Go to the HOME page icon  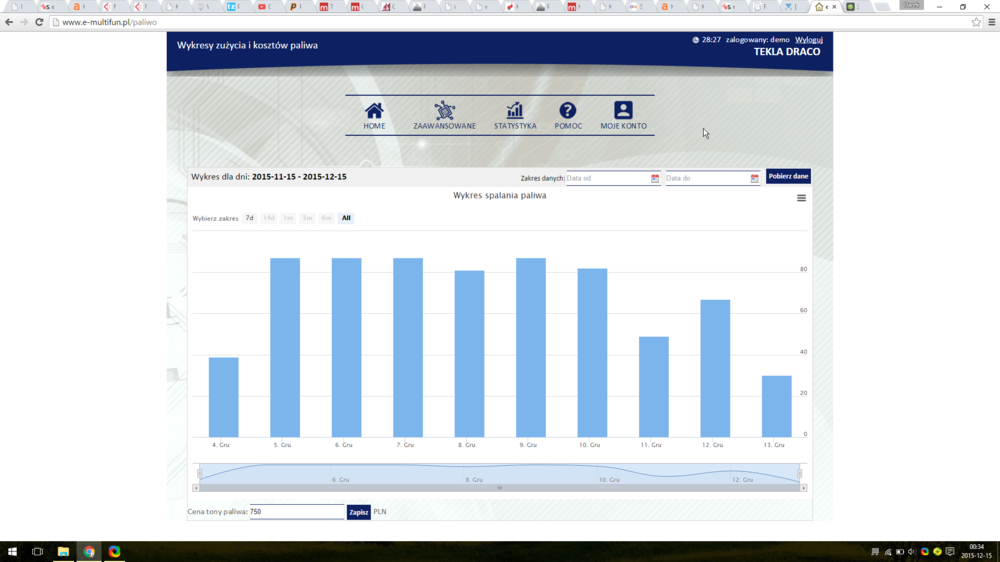374,111
